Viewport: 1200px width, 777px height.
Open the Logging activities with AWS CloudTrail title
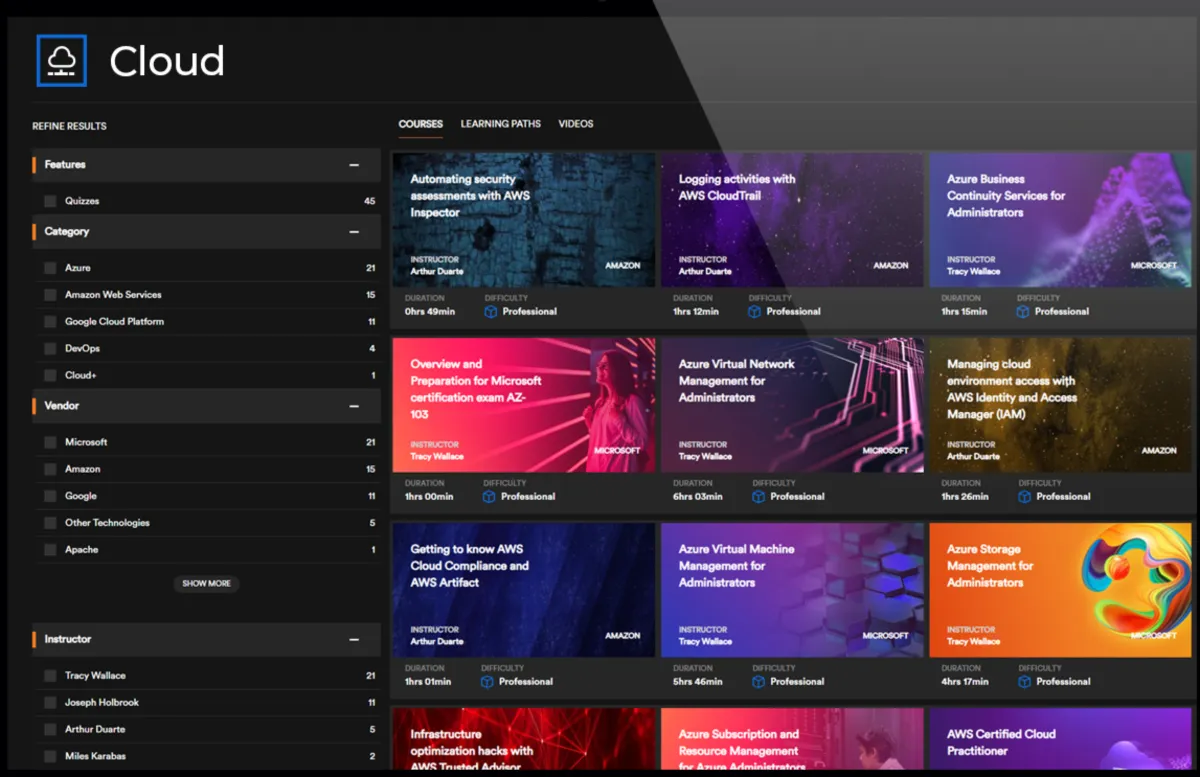pyautogui.click(x=736, y=187)
